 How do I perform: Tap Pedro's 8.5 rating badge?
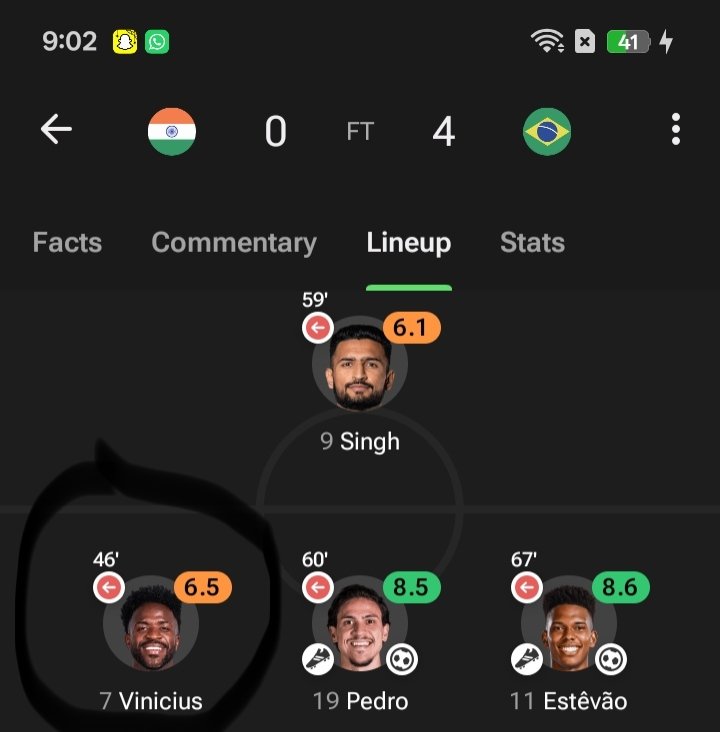click(411, 587)
